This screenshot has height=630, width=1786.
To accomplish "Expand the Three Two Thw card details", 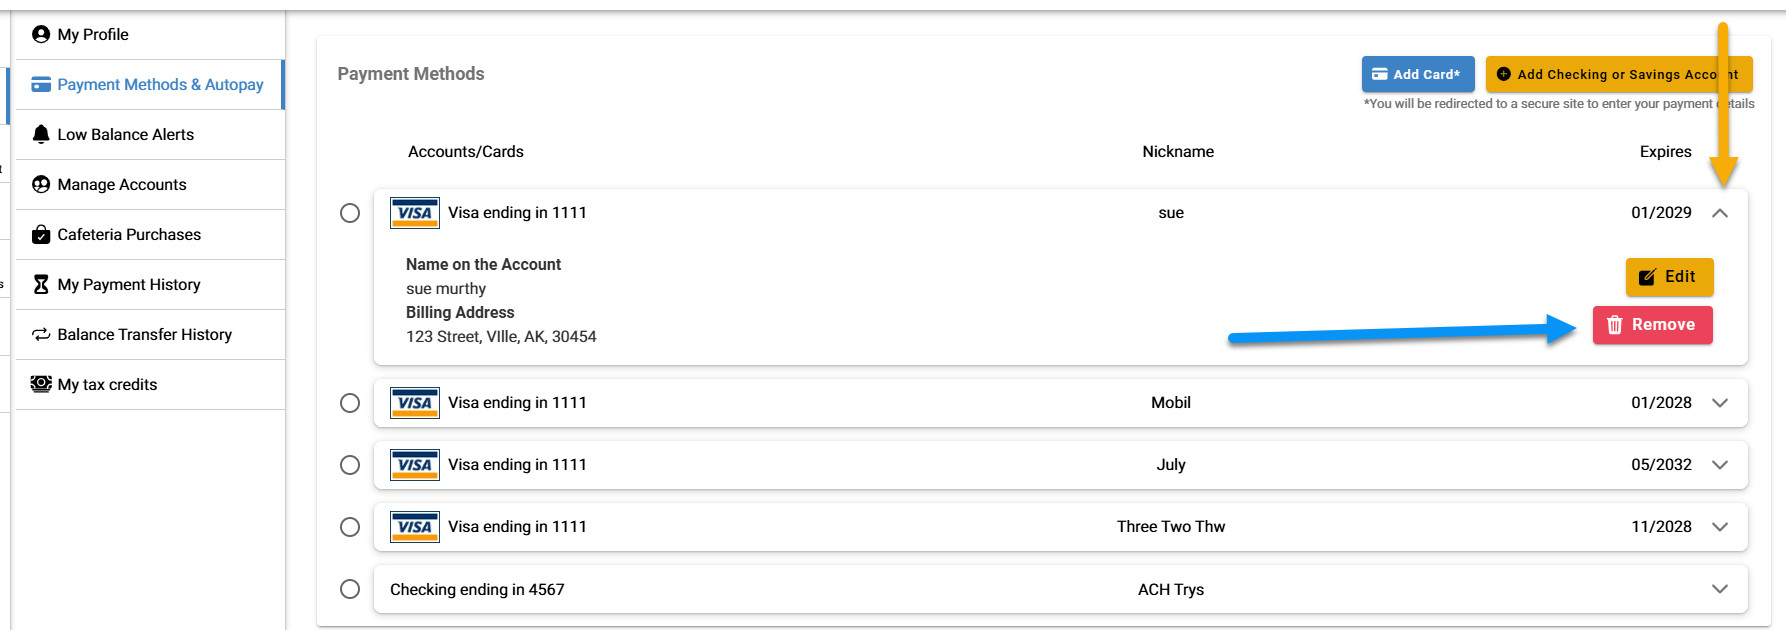I will pos(1720,527).
